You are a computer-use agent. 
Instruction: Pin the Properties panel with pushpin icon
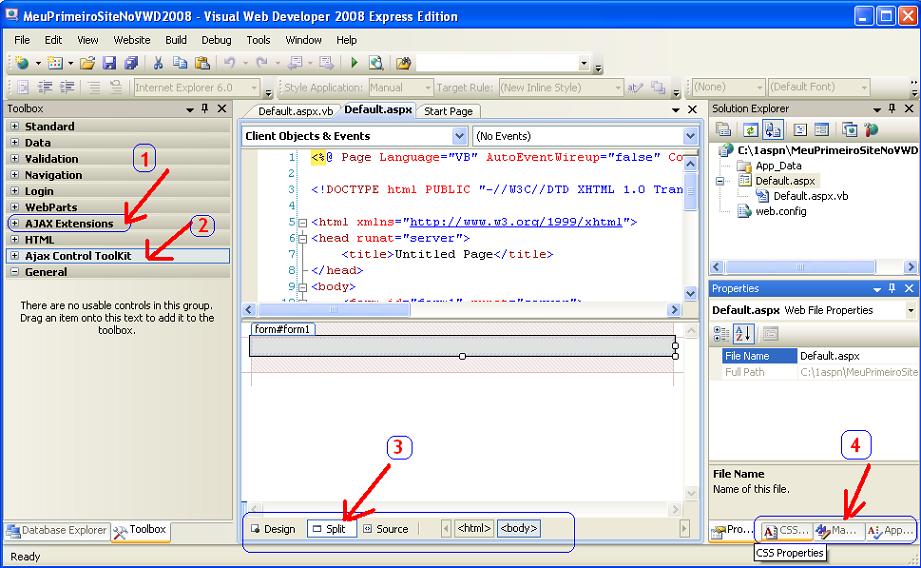[x=892, y=288]
